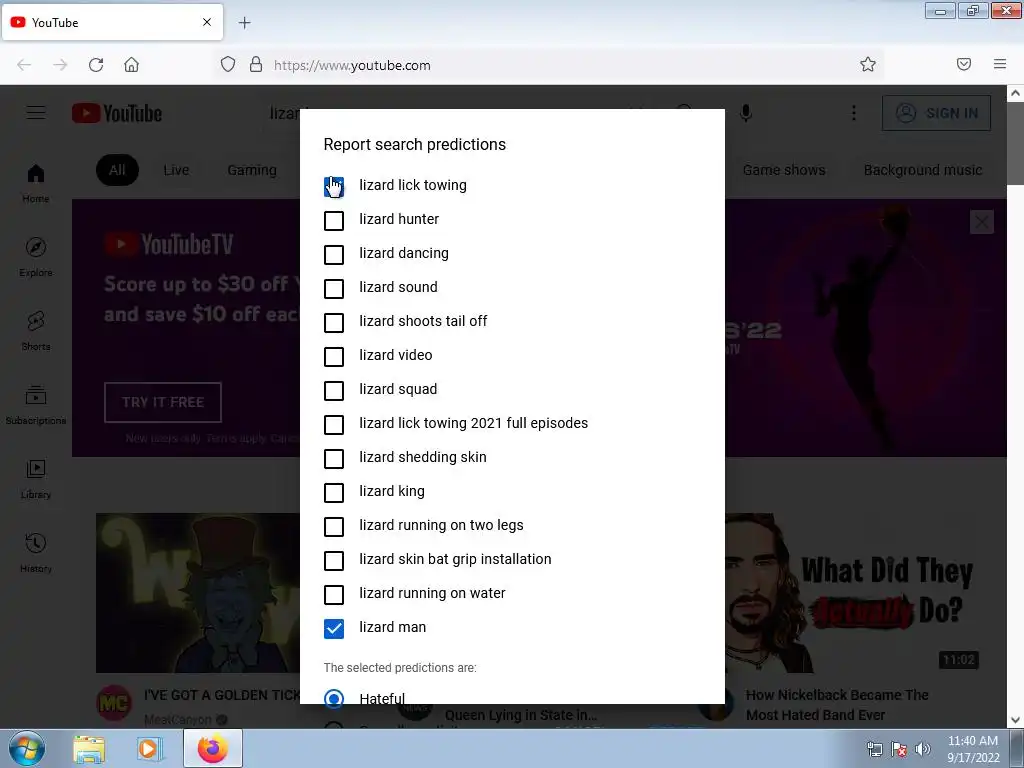
Task: Click the YouTube logo
Action: coord(117,113)
